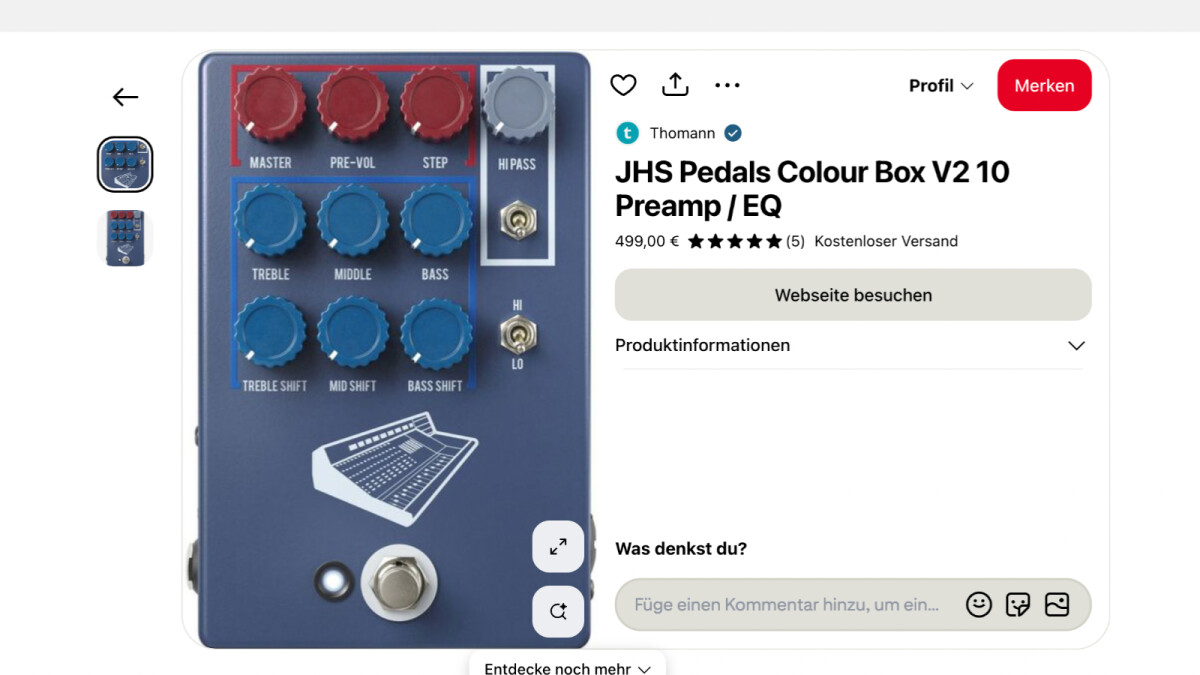Image resolution: width=1200 pixels, height=675 pixels.
Task: Open Thomann profile link
Action: [682, 133]
